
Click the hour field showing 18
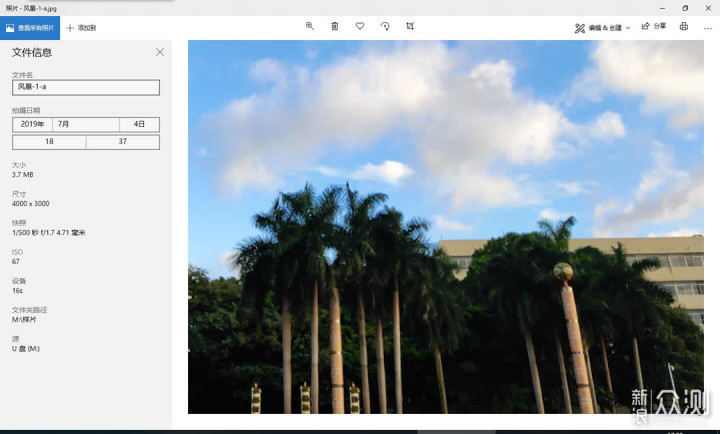49,141
